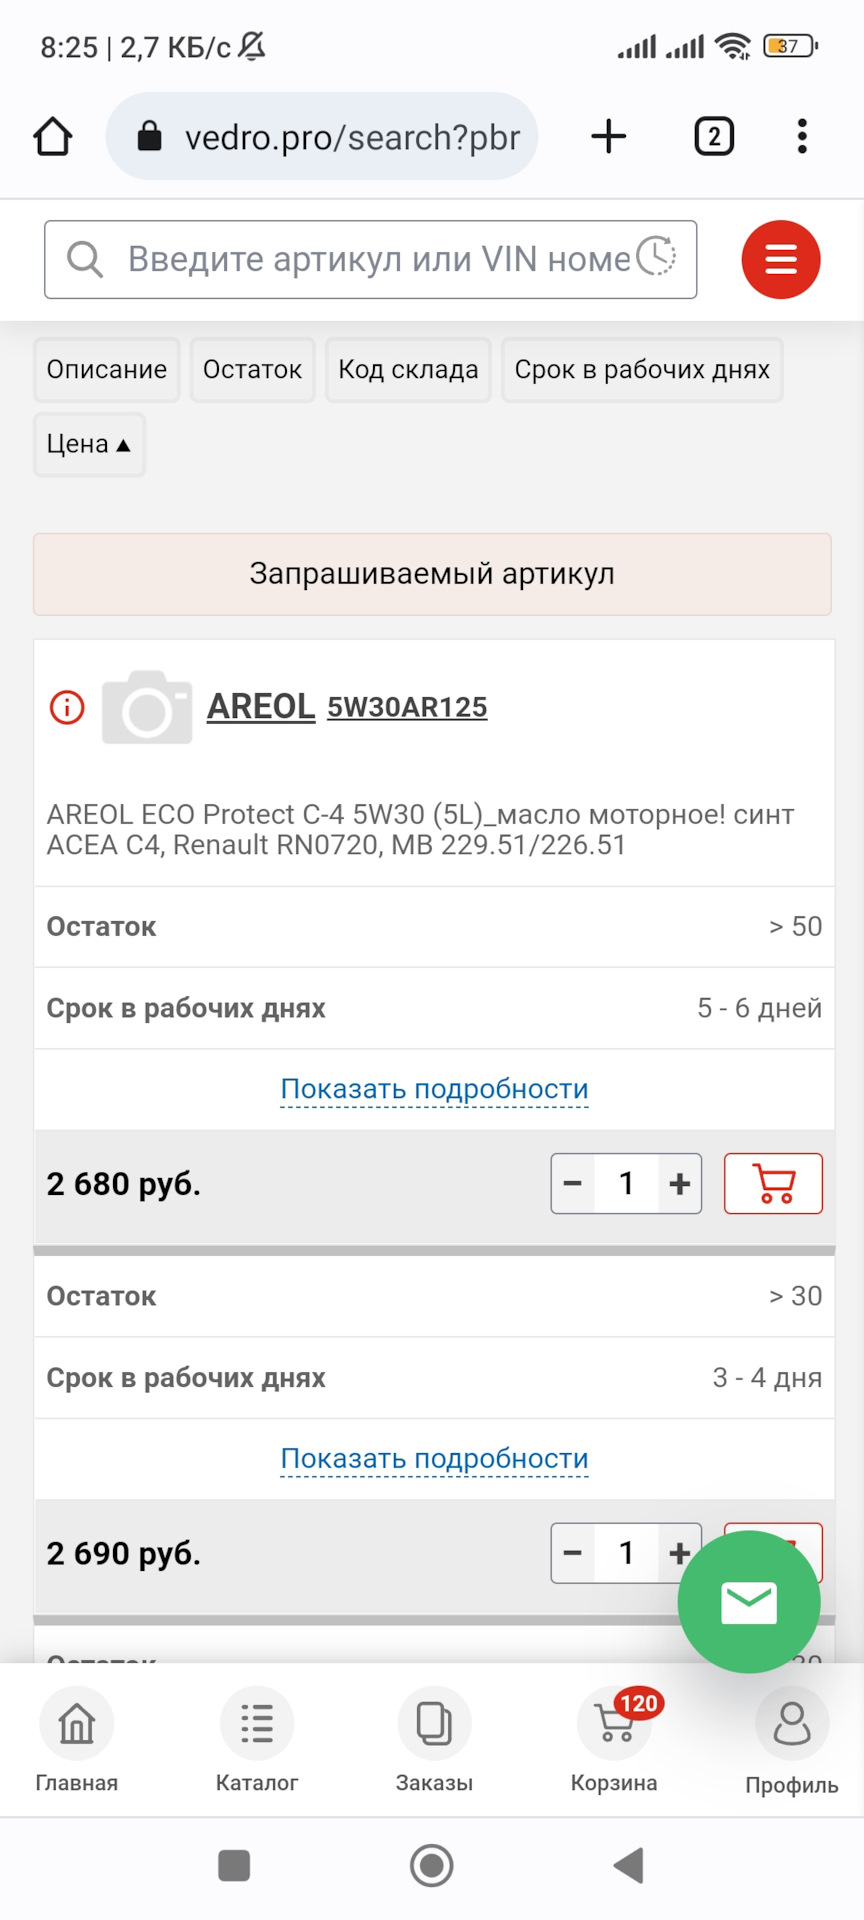864x1920 pixels.
Task: Open the browser three-dot menu
Action: click(x=802, y=137)
